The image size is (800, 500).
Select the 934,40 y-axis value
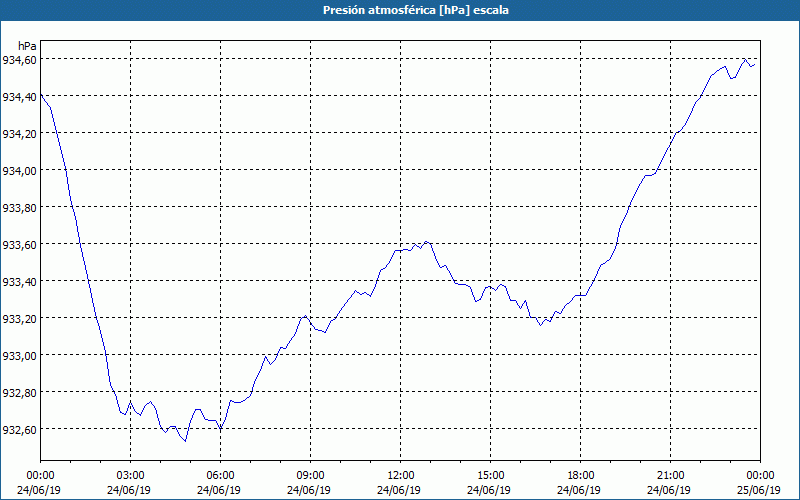[x=20, y=97]
